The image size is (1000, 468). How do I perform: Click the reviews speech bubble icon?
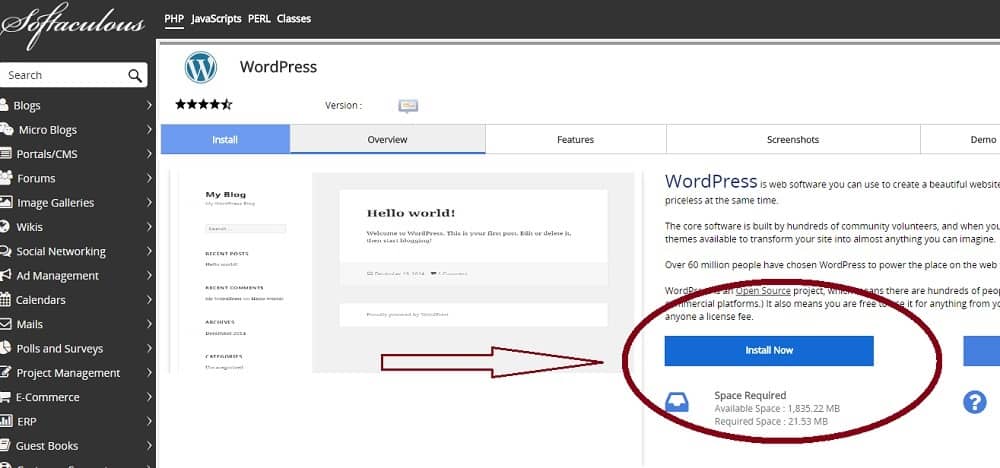click(x=408, y=106)
